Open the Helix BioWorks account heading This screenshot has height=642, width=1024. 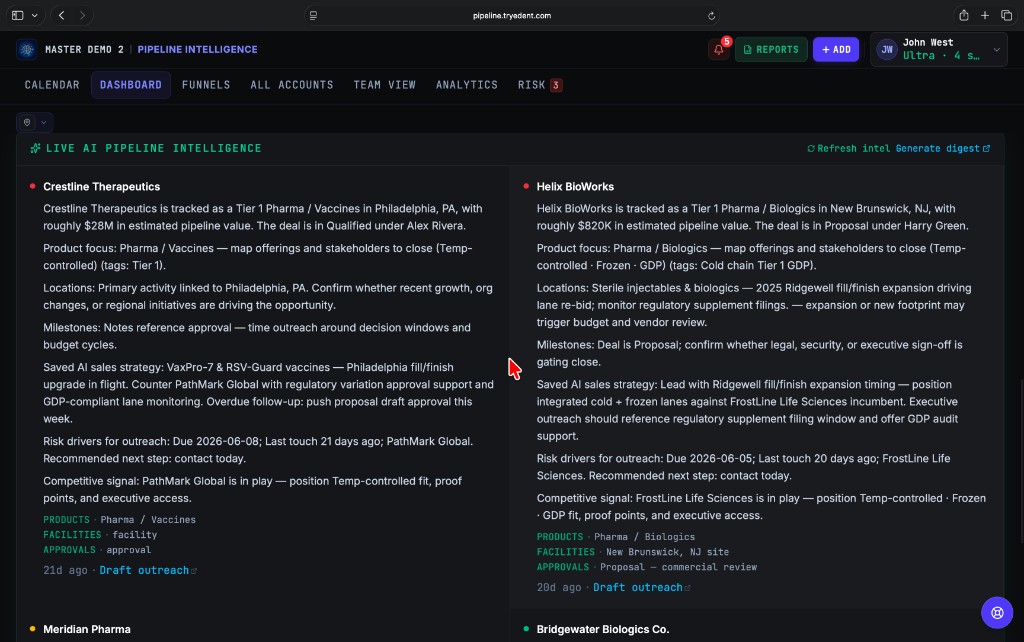pos(575,187)
